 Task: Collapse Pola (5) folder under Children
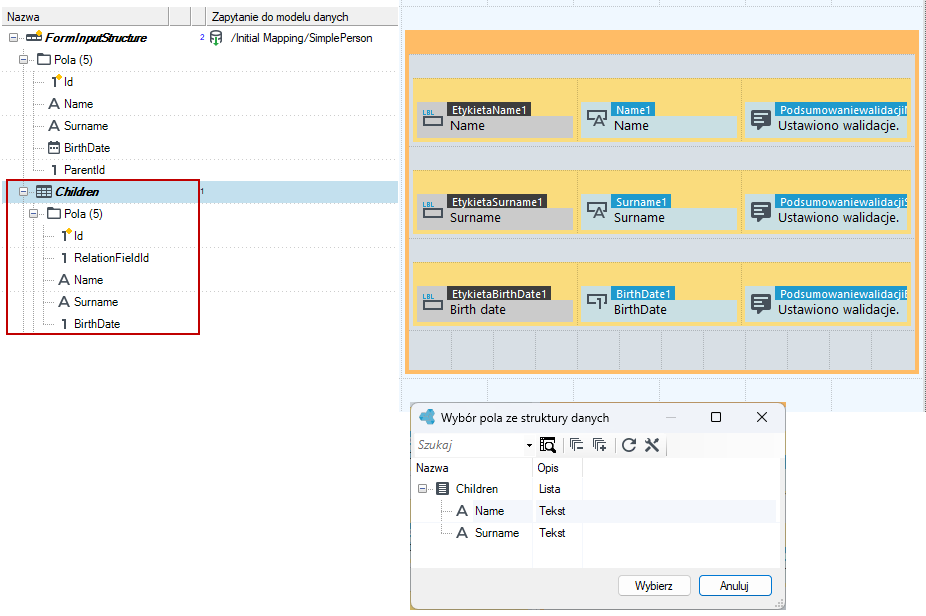pos(33,213)
